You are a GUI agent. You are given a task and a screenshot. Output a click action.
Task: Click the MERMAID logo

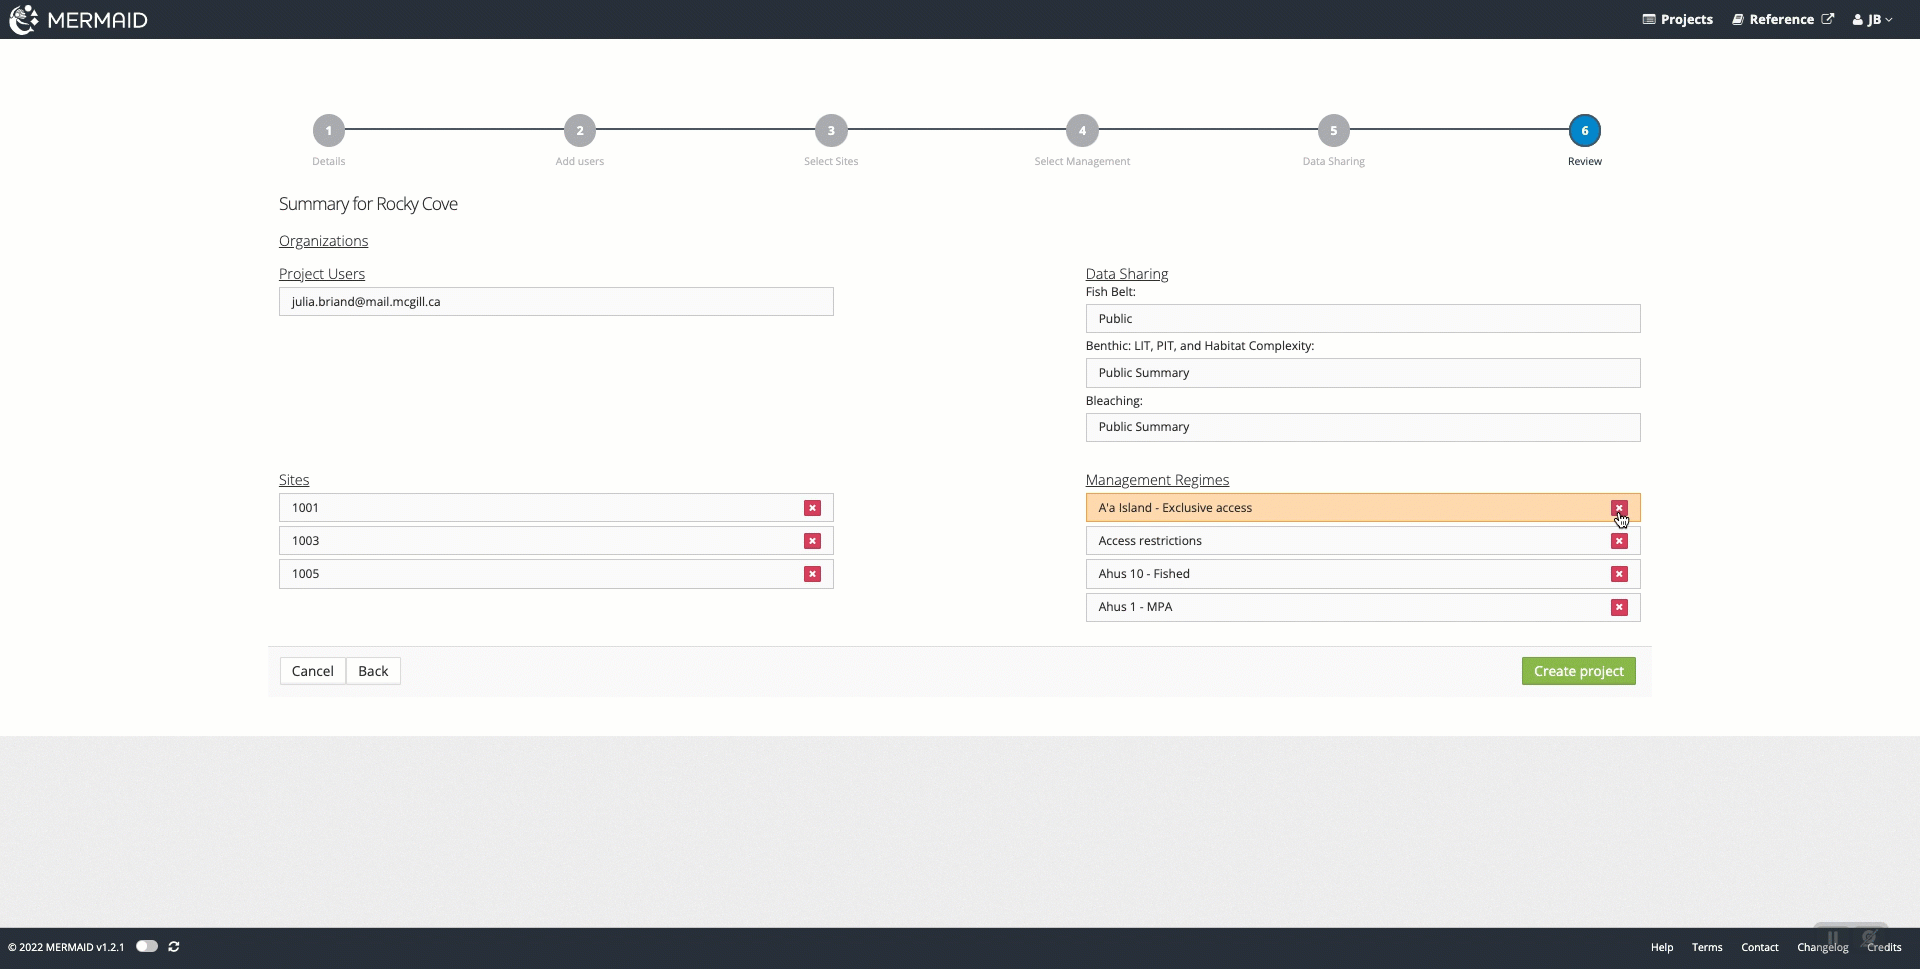[x=78, y=20]
